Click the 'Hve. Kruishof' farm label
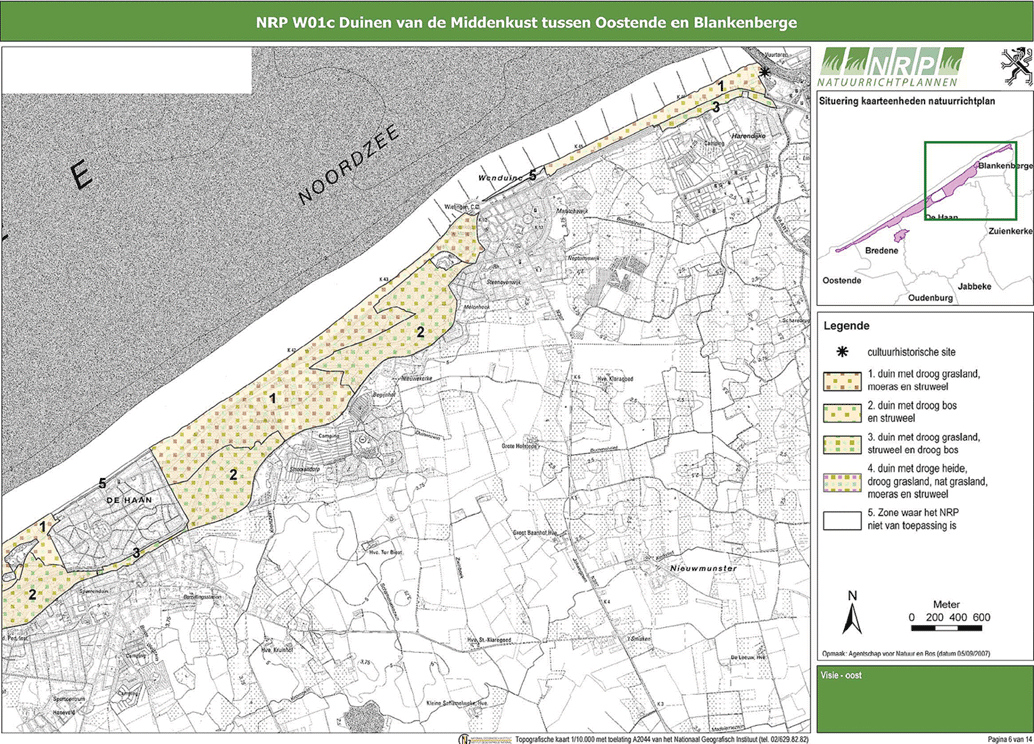Screen dimensions: 1034x744 pos(275,648)
